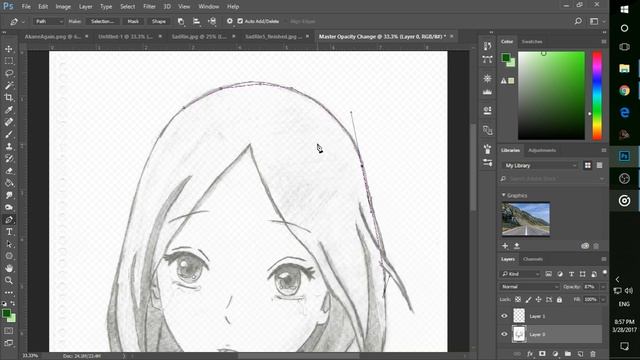640x360 pixels.
Task: Open the Kind filter dropdown
Action: [520, 274]
